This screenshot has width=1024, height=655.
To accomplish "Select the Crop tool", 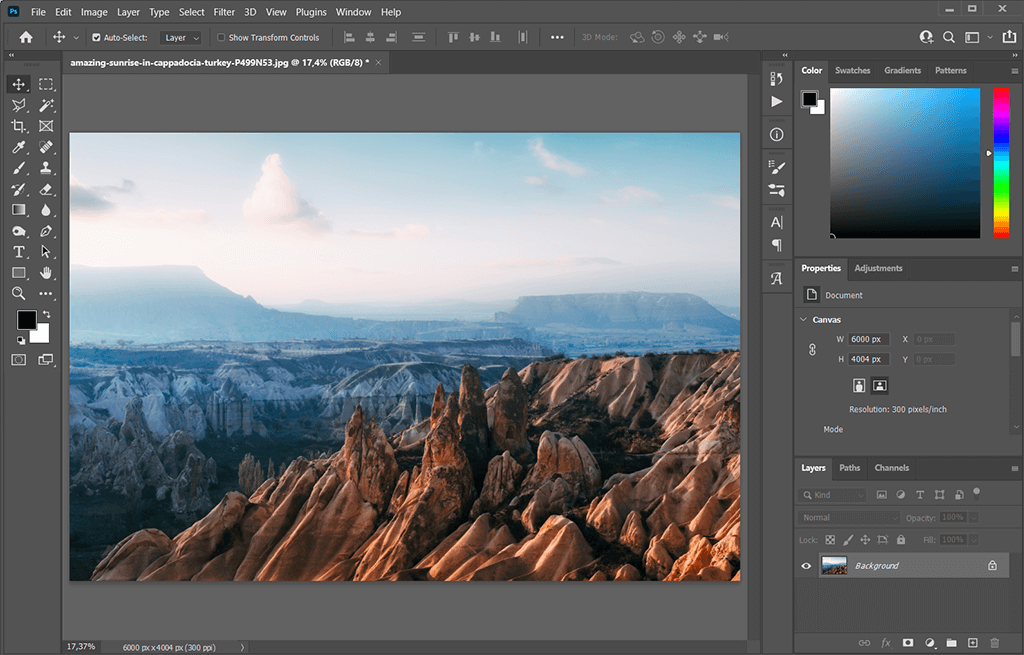I will coord(18,126).
